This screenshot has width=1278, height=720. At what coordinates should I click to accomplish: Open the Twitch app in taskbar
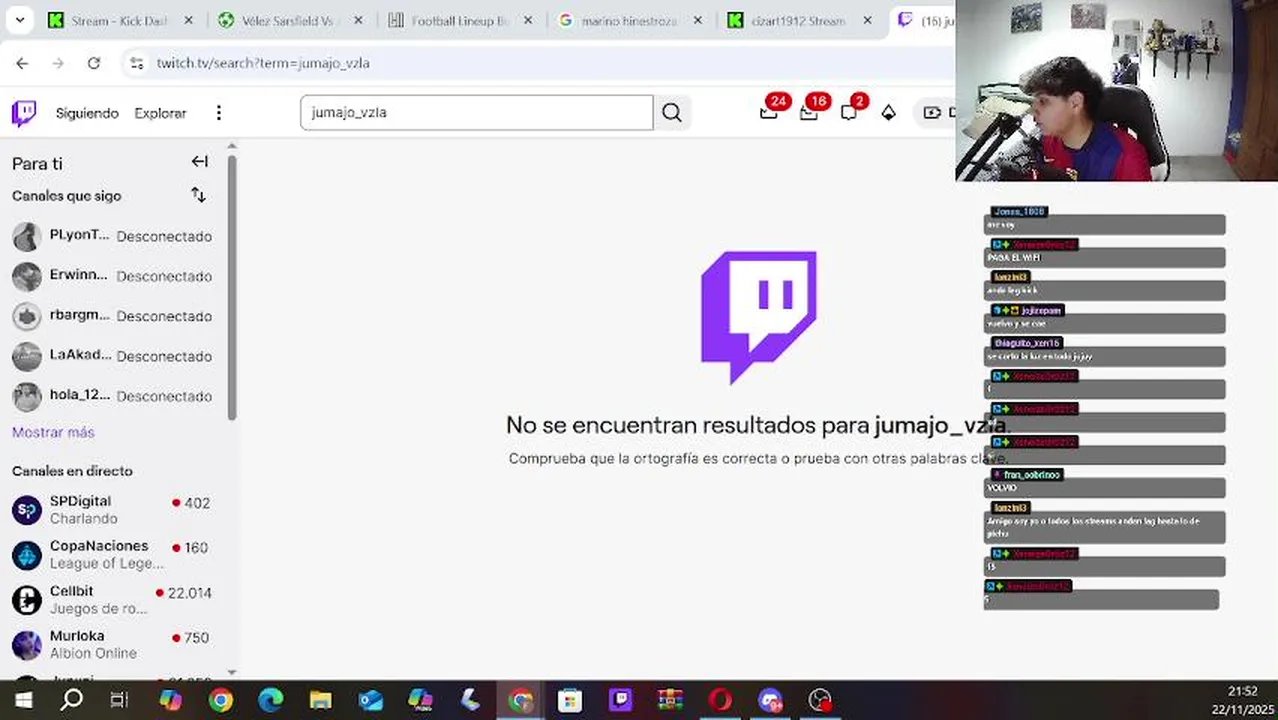point(620,700)
